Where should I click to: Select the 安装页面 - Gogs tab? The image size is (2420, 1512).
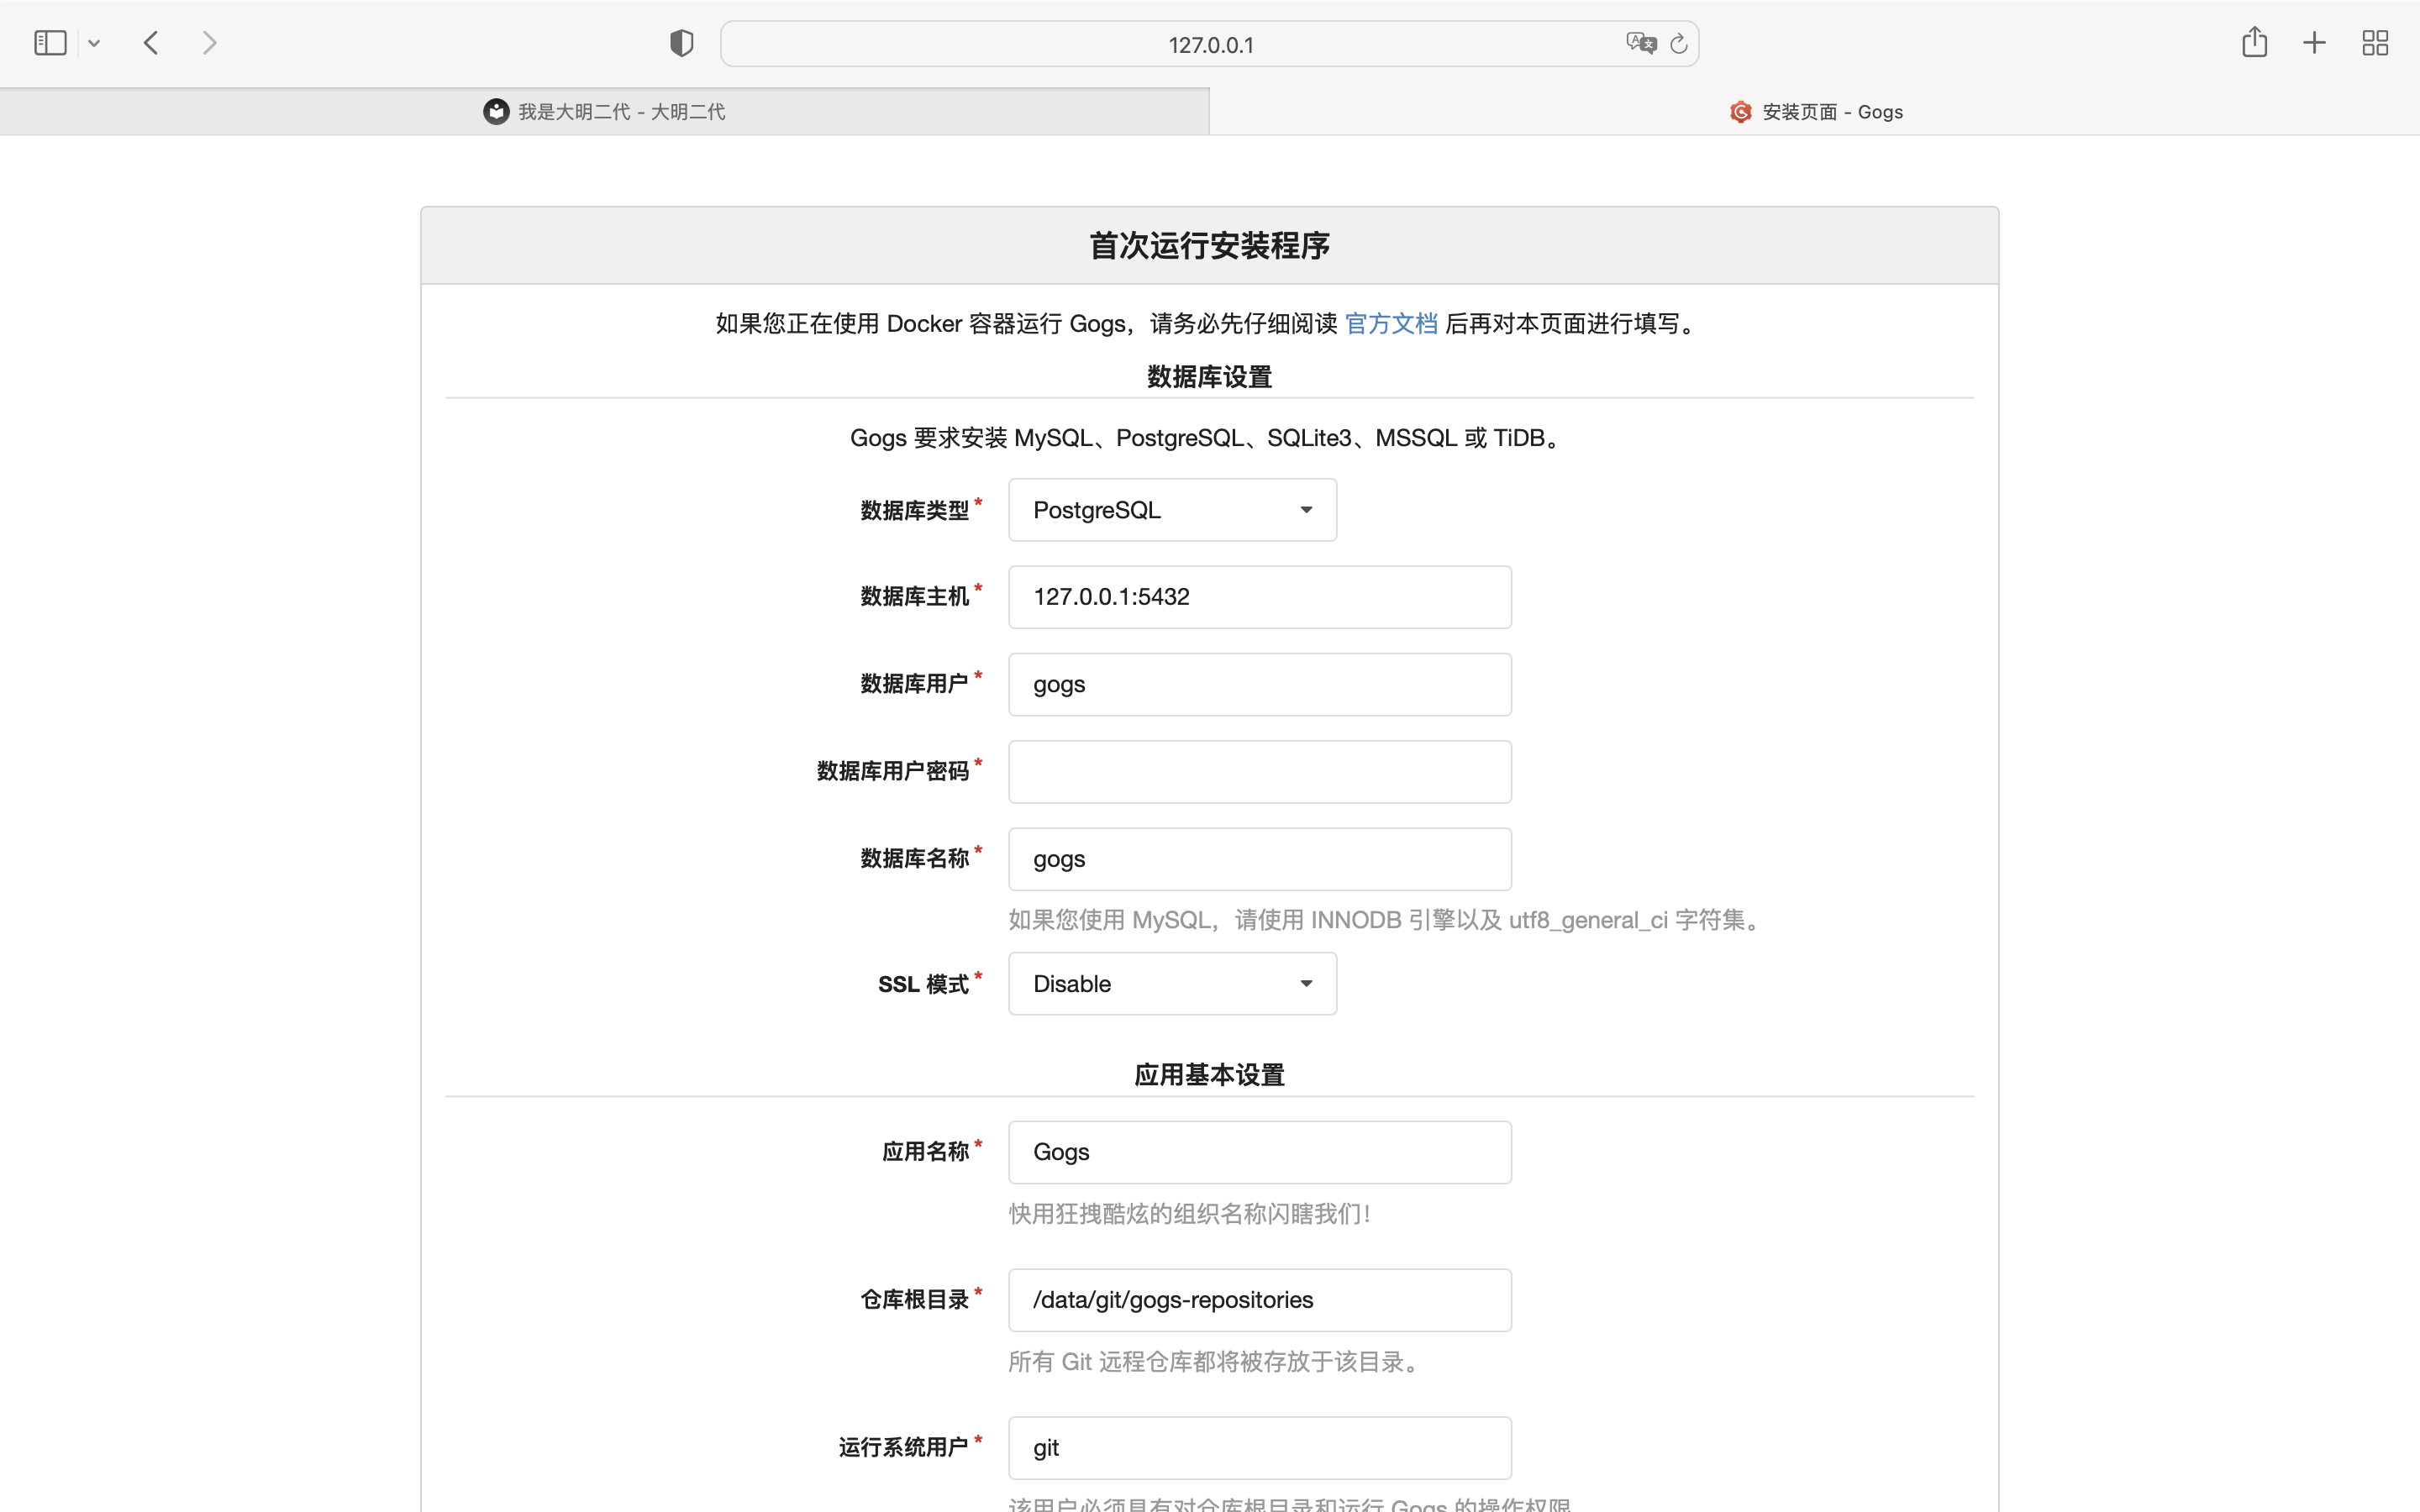tap(1815, 111)
